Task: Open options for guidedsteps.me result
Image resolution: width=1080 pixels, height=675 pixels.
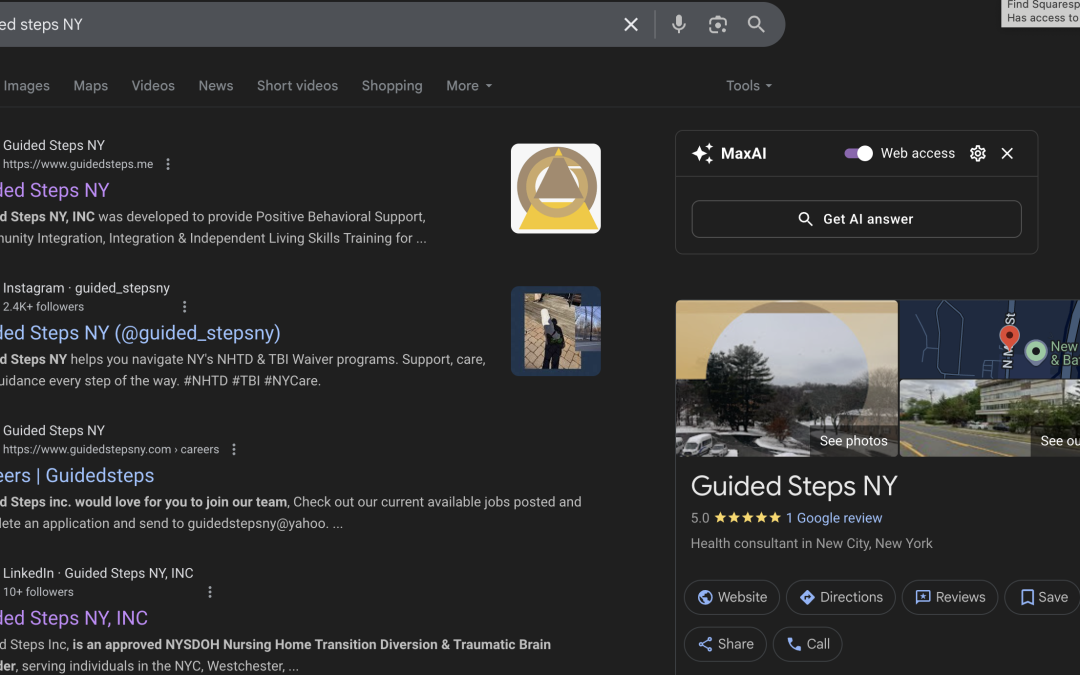Action: click(168, 164)
